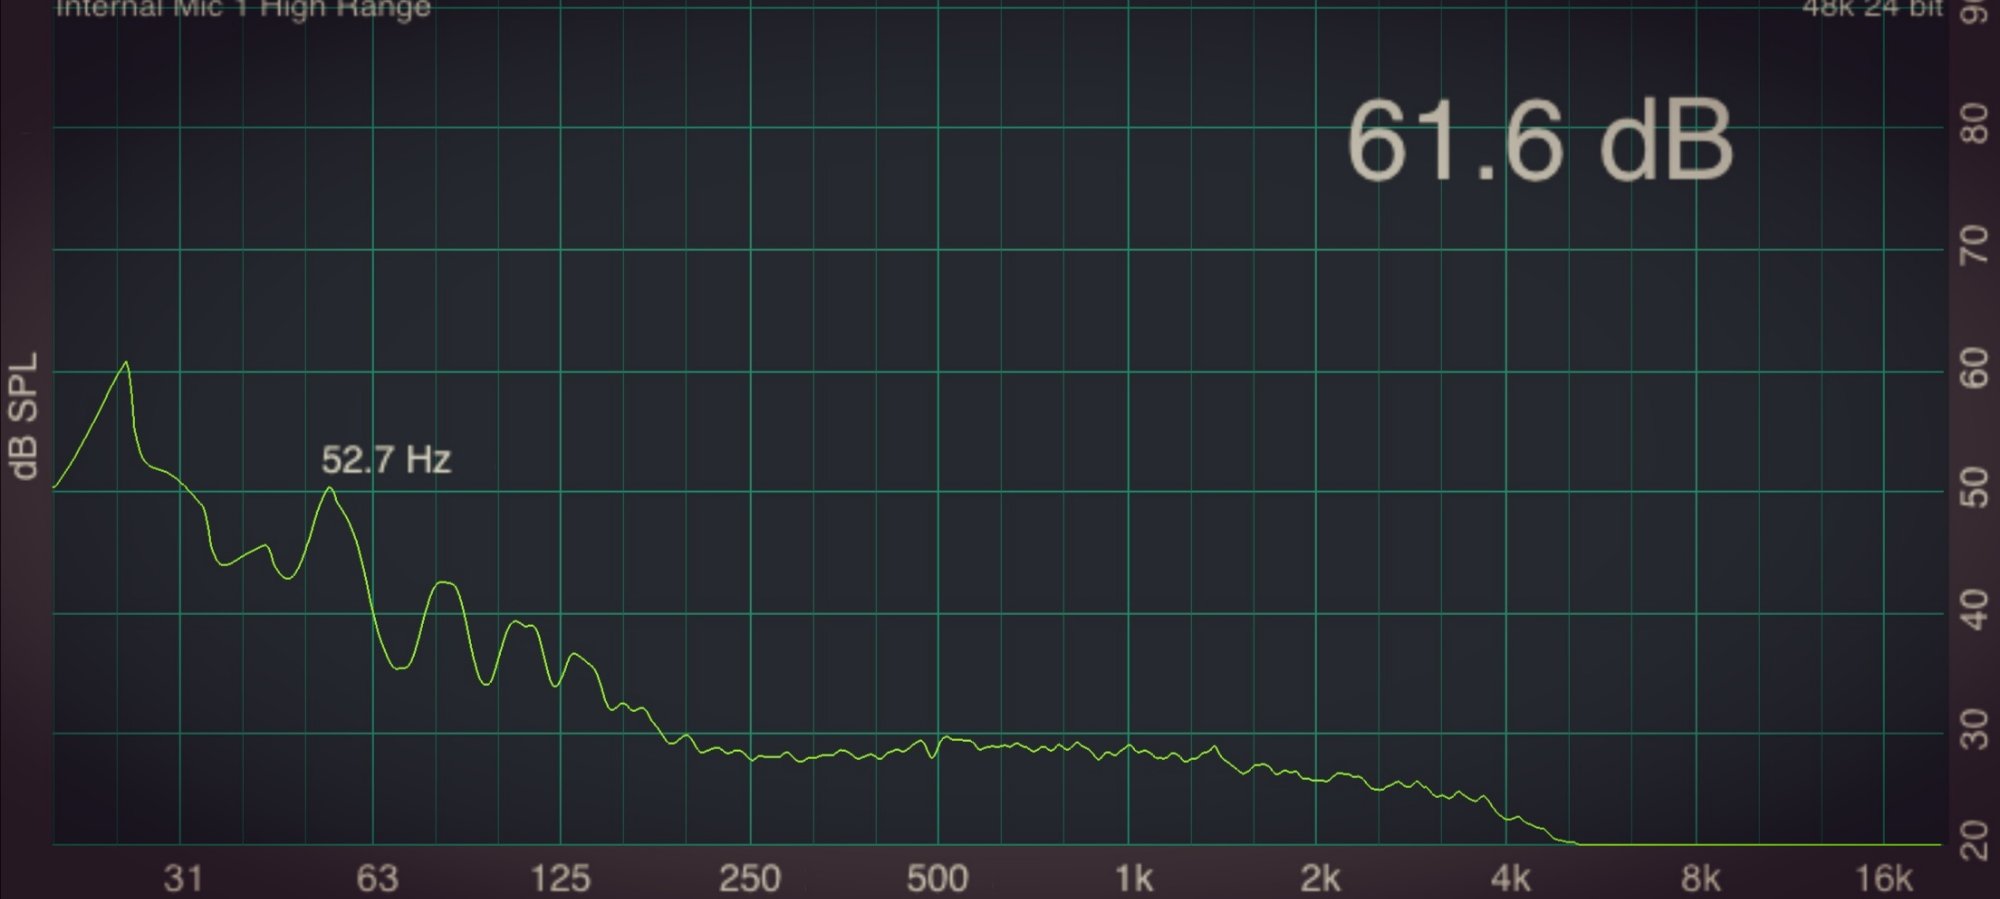Click the 48k 24 bit sample format label

point(1871,8)
